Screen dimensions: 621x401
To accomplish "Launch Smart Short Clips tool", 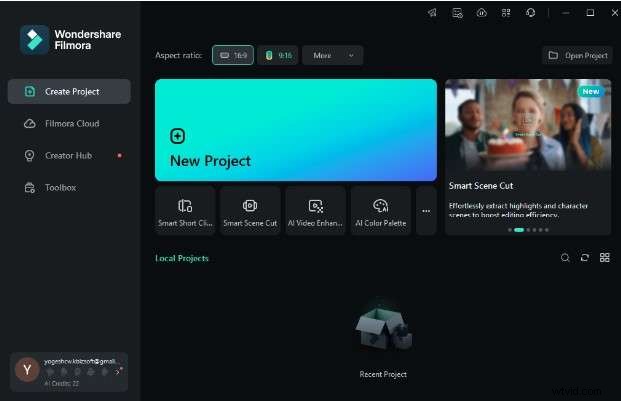I will [x=185, y=211].
